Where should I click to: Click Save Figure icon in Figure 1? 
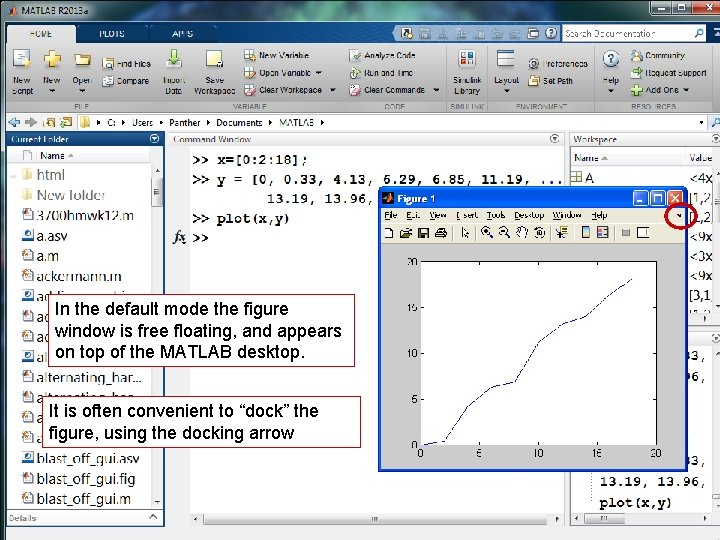click(x=423, y=233)
